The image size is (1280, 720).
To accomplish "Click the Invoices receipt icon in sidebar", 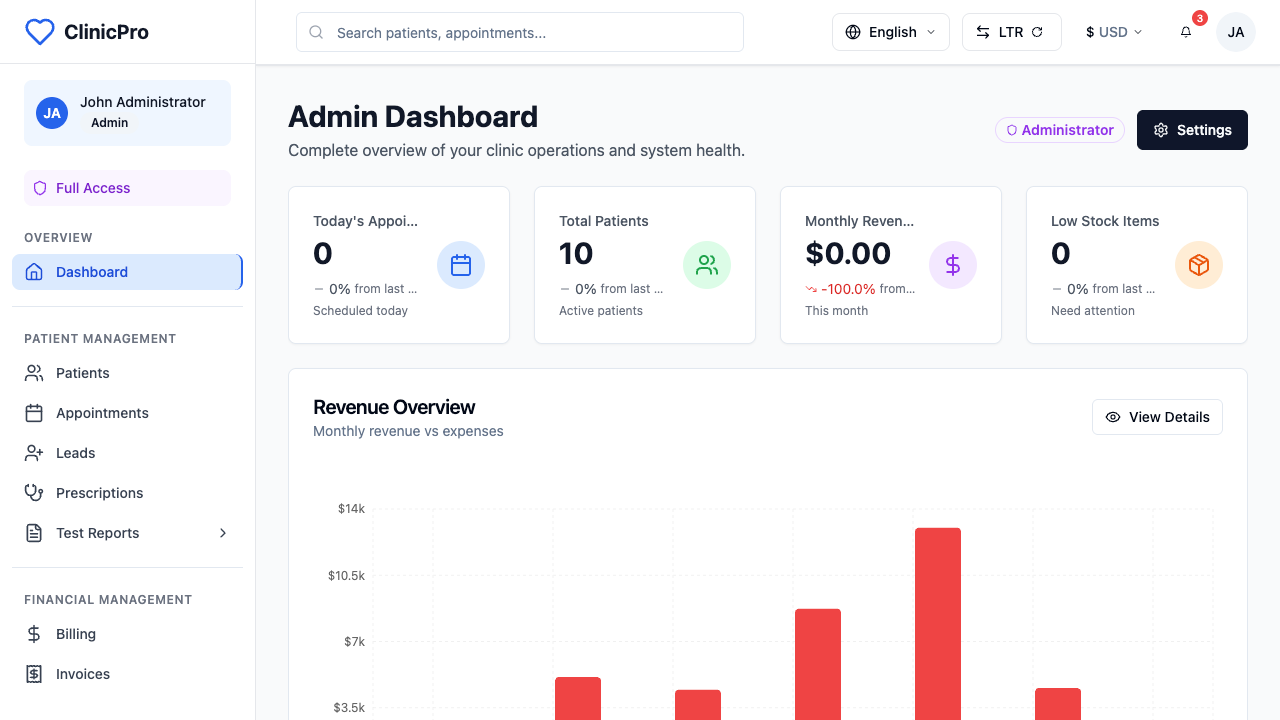I will 34,674.
